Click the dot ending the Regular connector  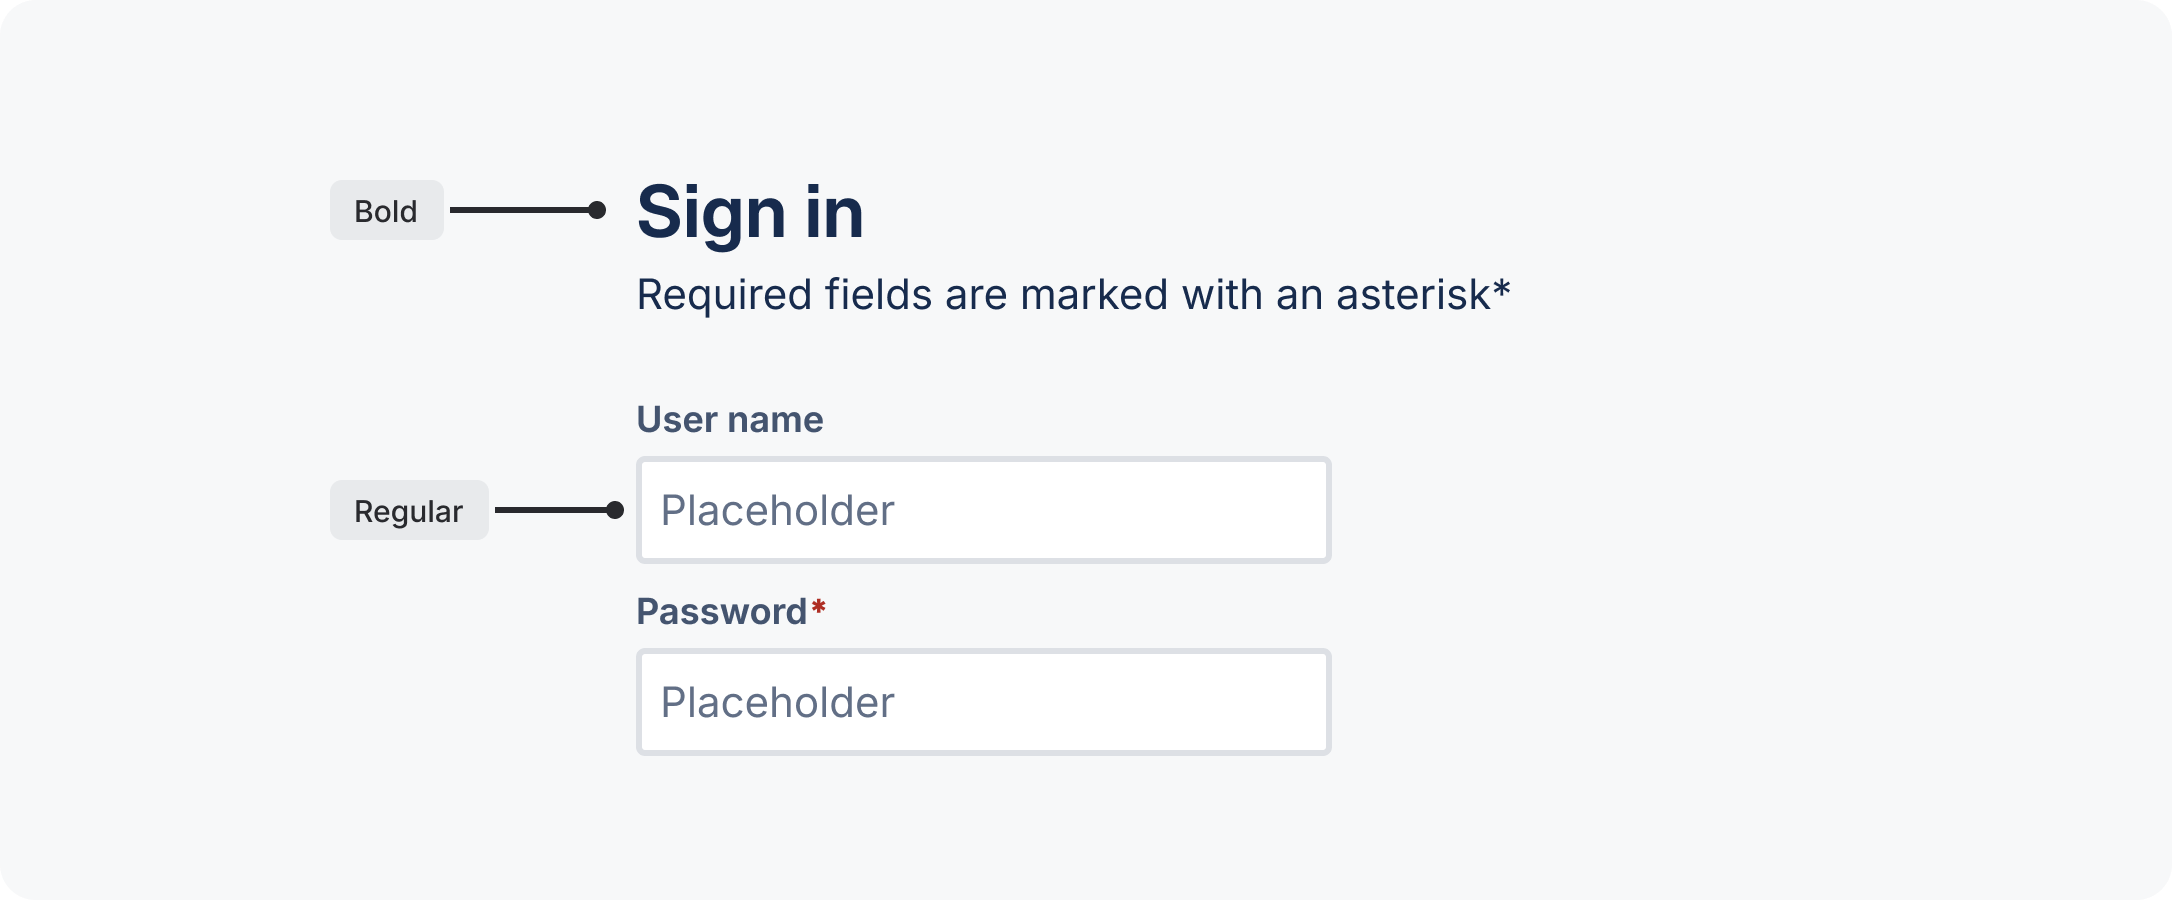pos(615,510)
